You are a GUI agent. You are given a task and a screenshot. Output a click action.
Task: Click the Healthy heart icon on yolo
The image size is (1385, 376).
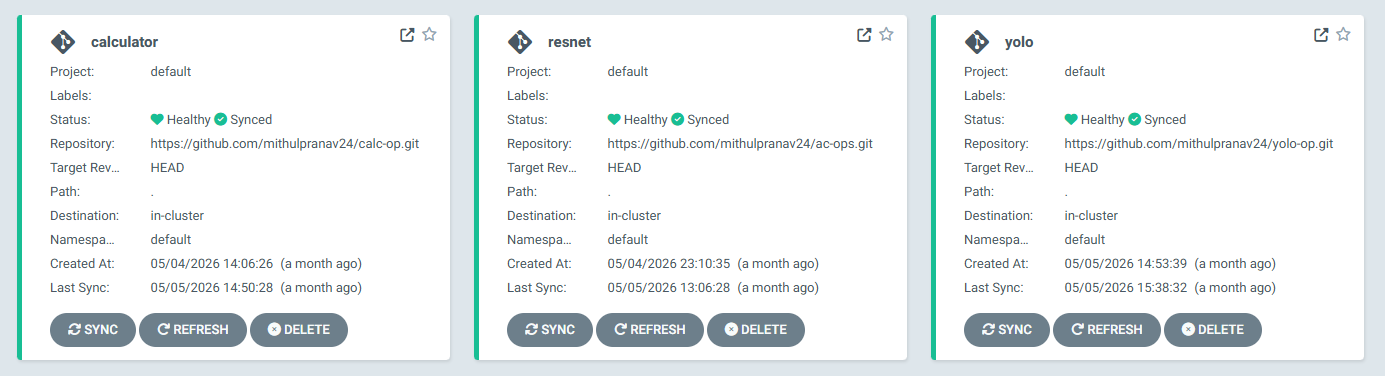pos(1071,119)
